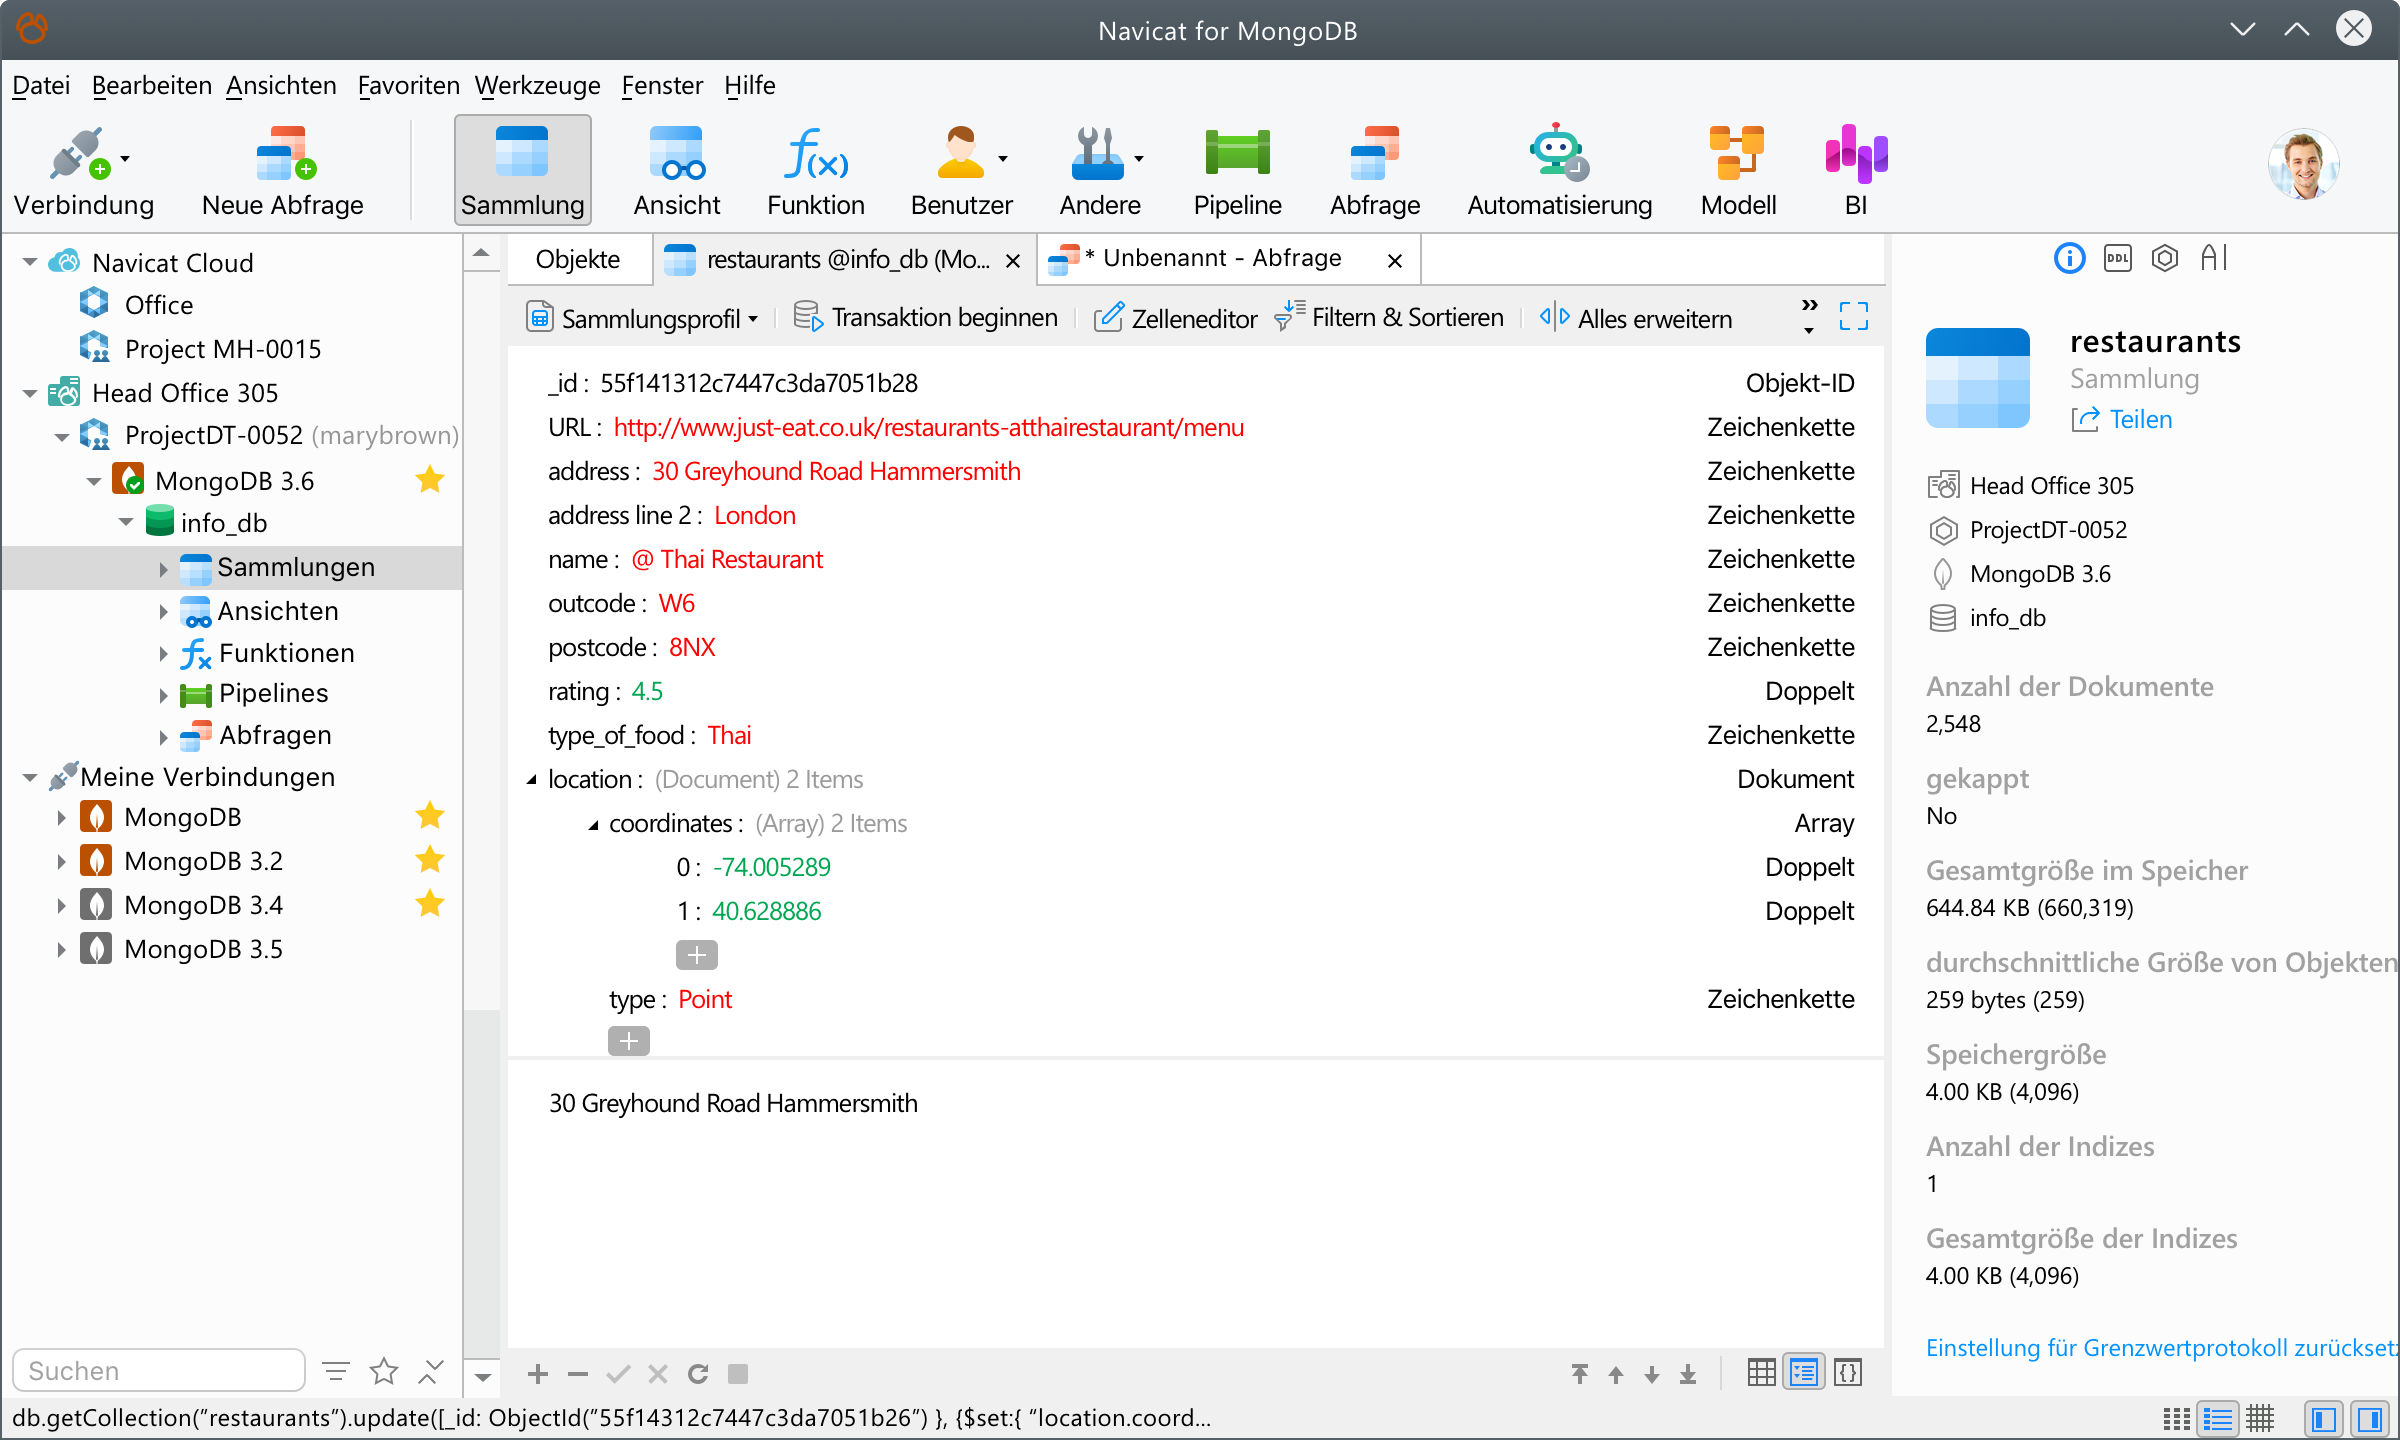2400x1440 pixels.
Task: Show the info panel tab icon
Action: (2069, 259)
